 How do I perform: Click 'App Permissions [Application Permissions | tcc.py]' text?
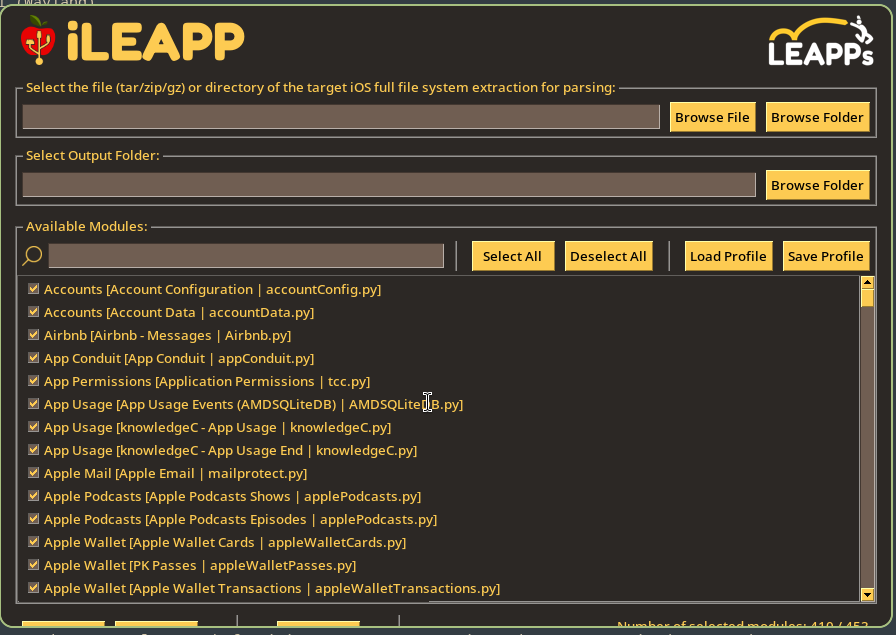click(207, 382)
